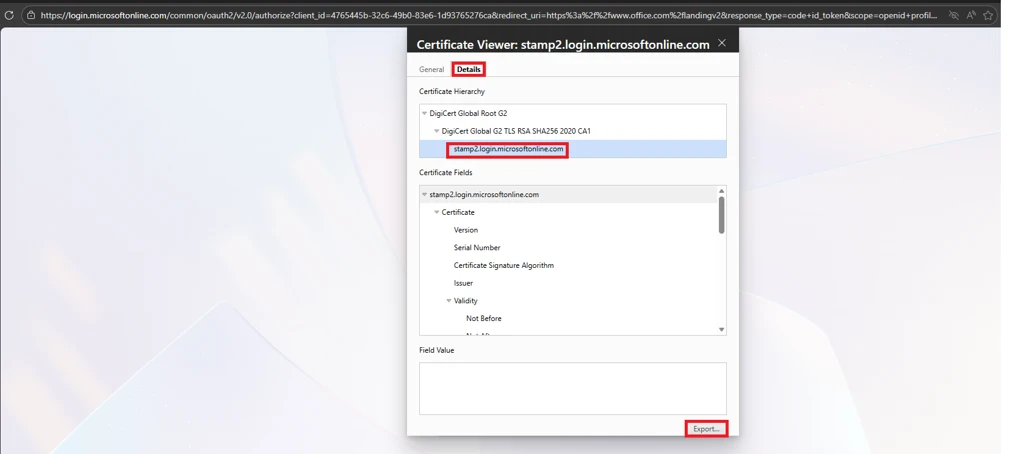The image size is (1024, 454).
Task: Click the Certificate Fields scrollbar down arrow
Action: pos(721,329)
